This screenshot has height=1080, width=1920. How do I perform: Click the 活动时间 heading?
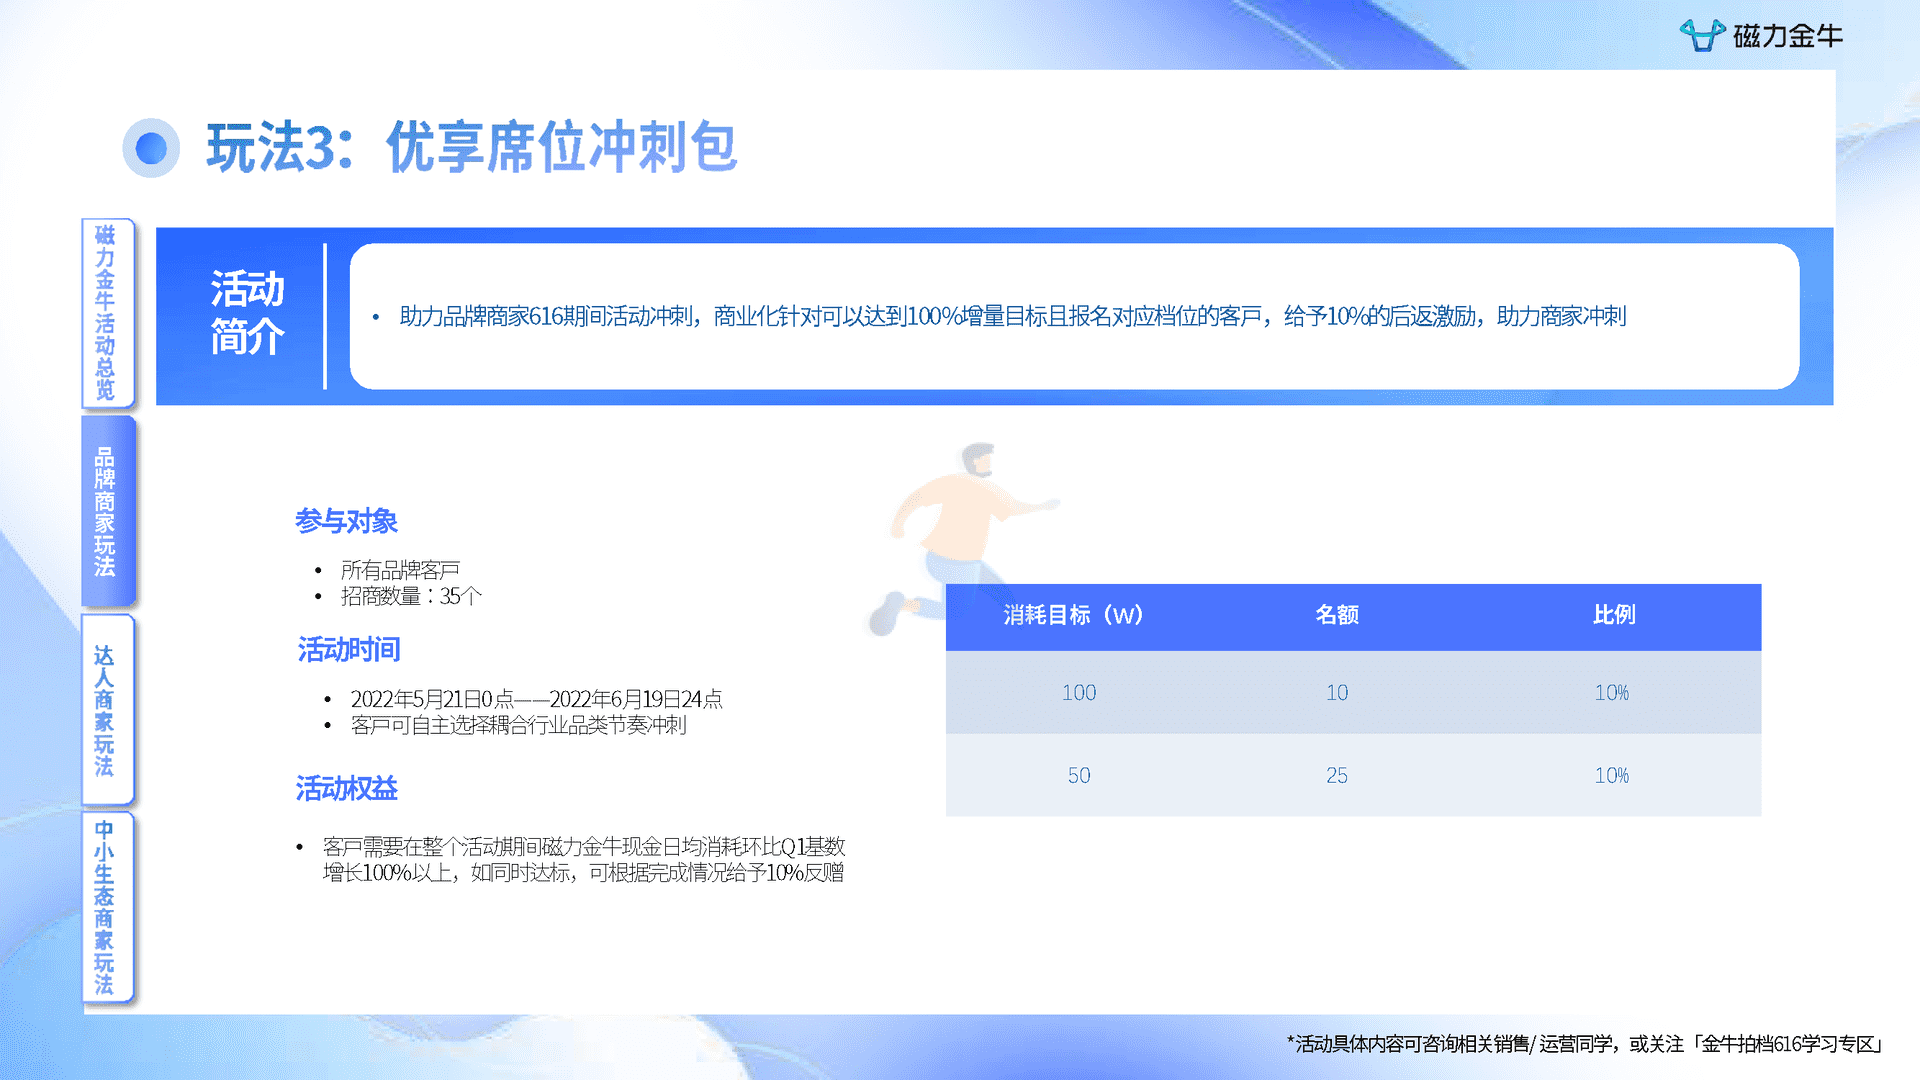[349, 650]
